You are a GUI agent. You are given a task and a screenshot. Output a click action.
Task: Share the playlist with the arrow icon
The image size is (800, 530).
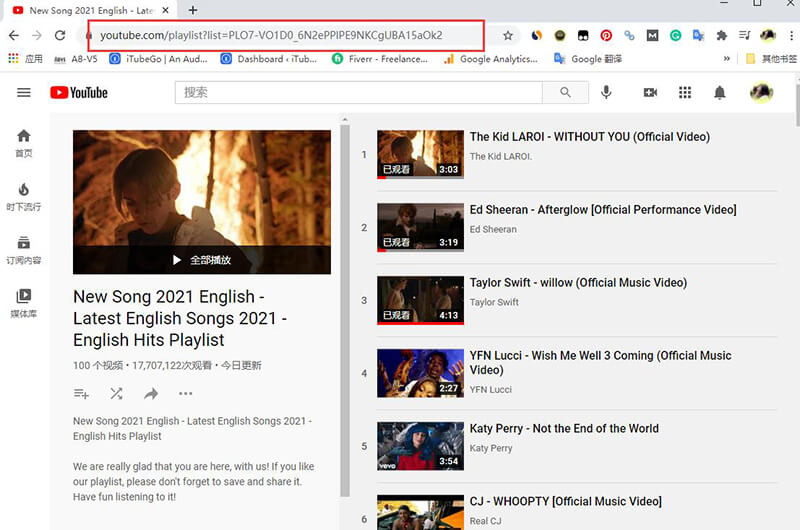(151, 393)
